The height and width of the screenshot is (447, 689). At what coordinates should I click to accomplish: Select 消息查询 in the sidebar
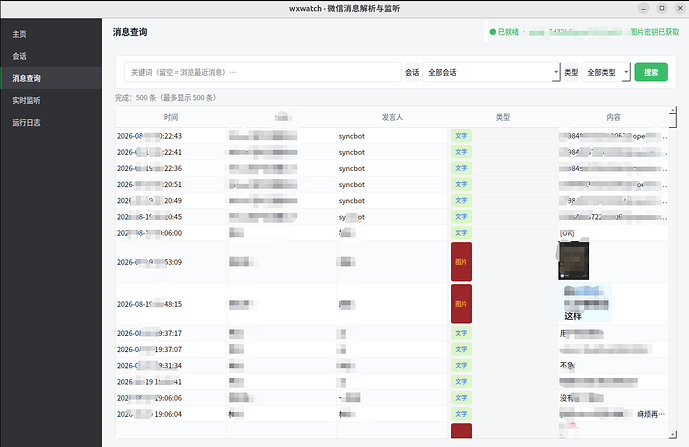(51, 78)
